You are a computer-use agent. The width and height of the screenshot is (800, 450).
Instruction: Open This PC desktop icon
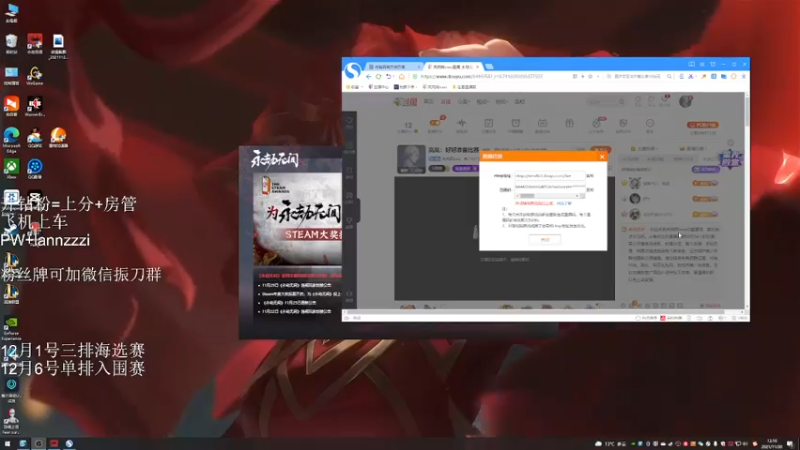point(11,12)
